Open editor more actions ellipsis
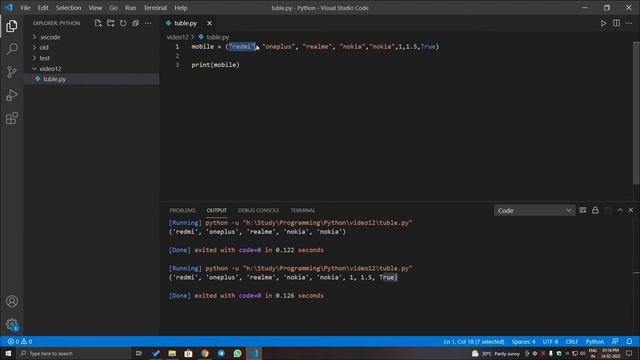Image resolution: width=640 pixels, height=360 pixels. pyautogui.click(x=629, y=23)
